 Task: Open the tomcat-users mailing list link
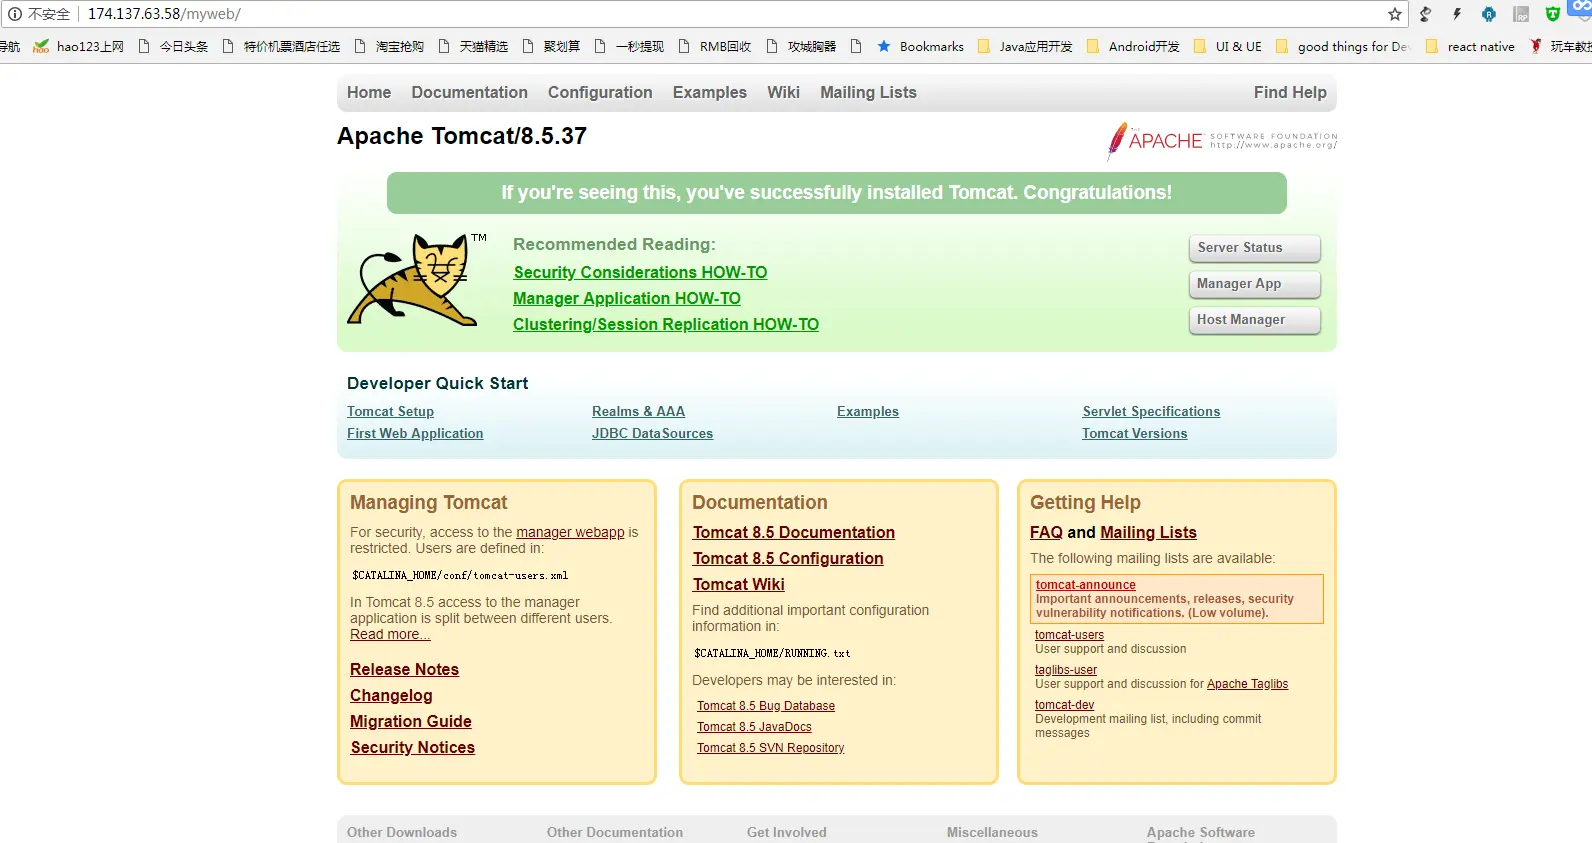[x=1069, y=635]
